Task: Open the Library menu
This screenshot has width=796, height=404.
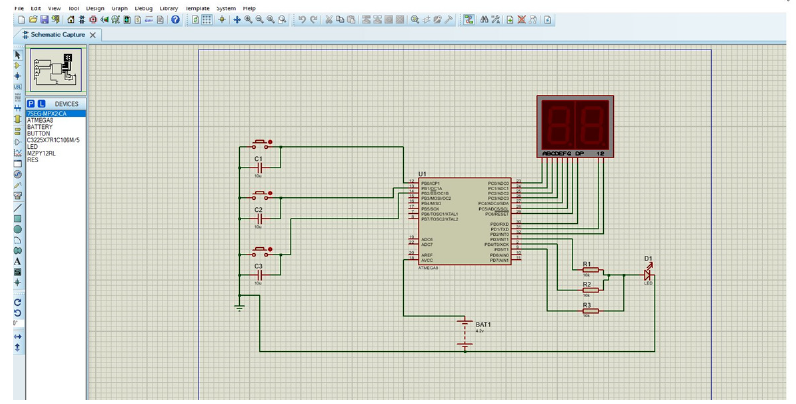Action: (x=169, y=7)
